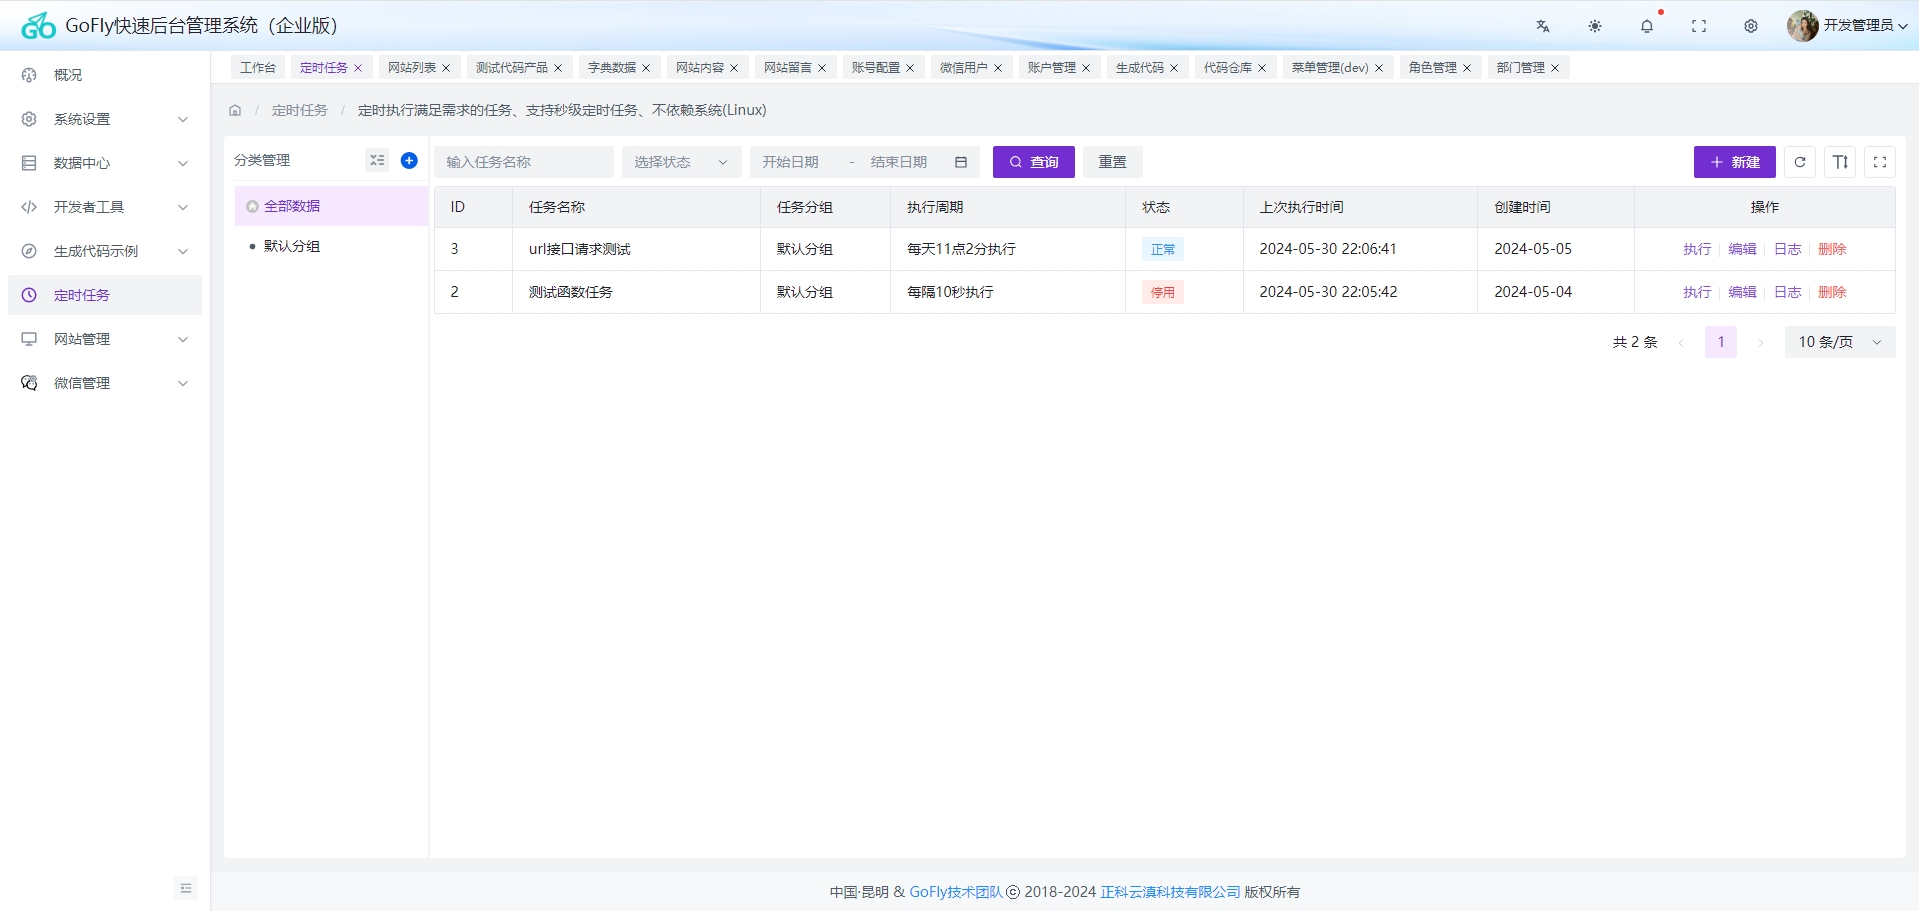Click the GoFly logo icon

(38, 26)
